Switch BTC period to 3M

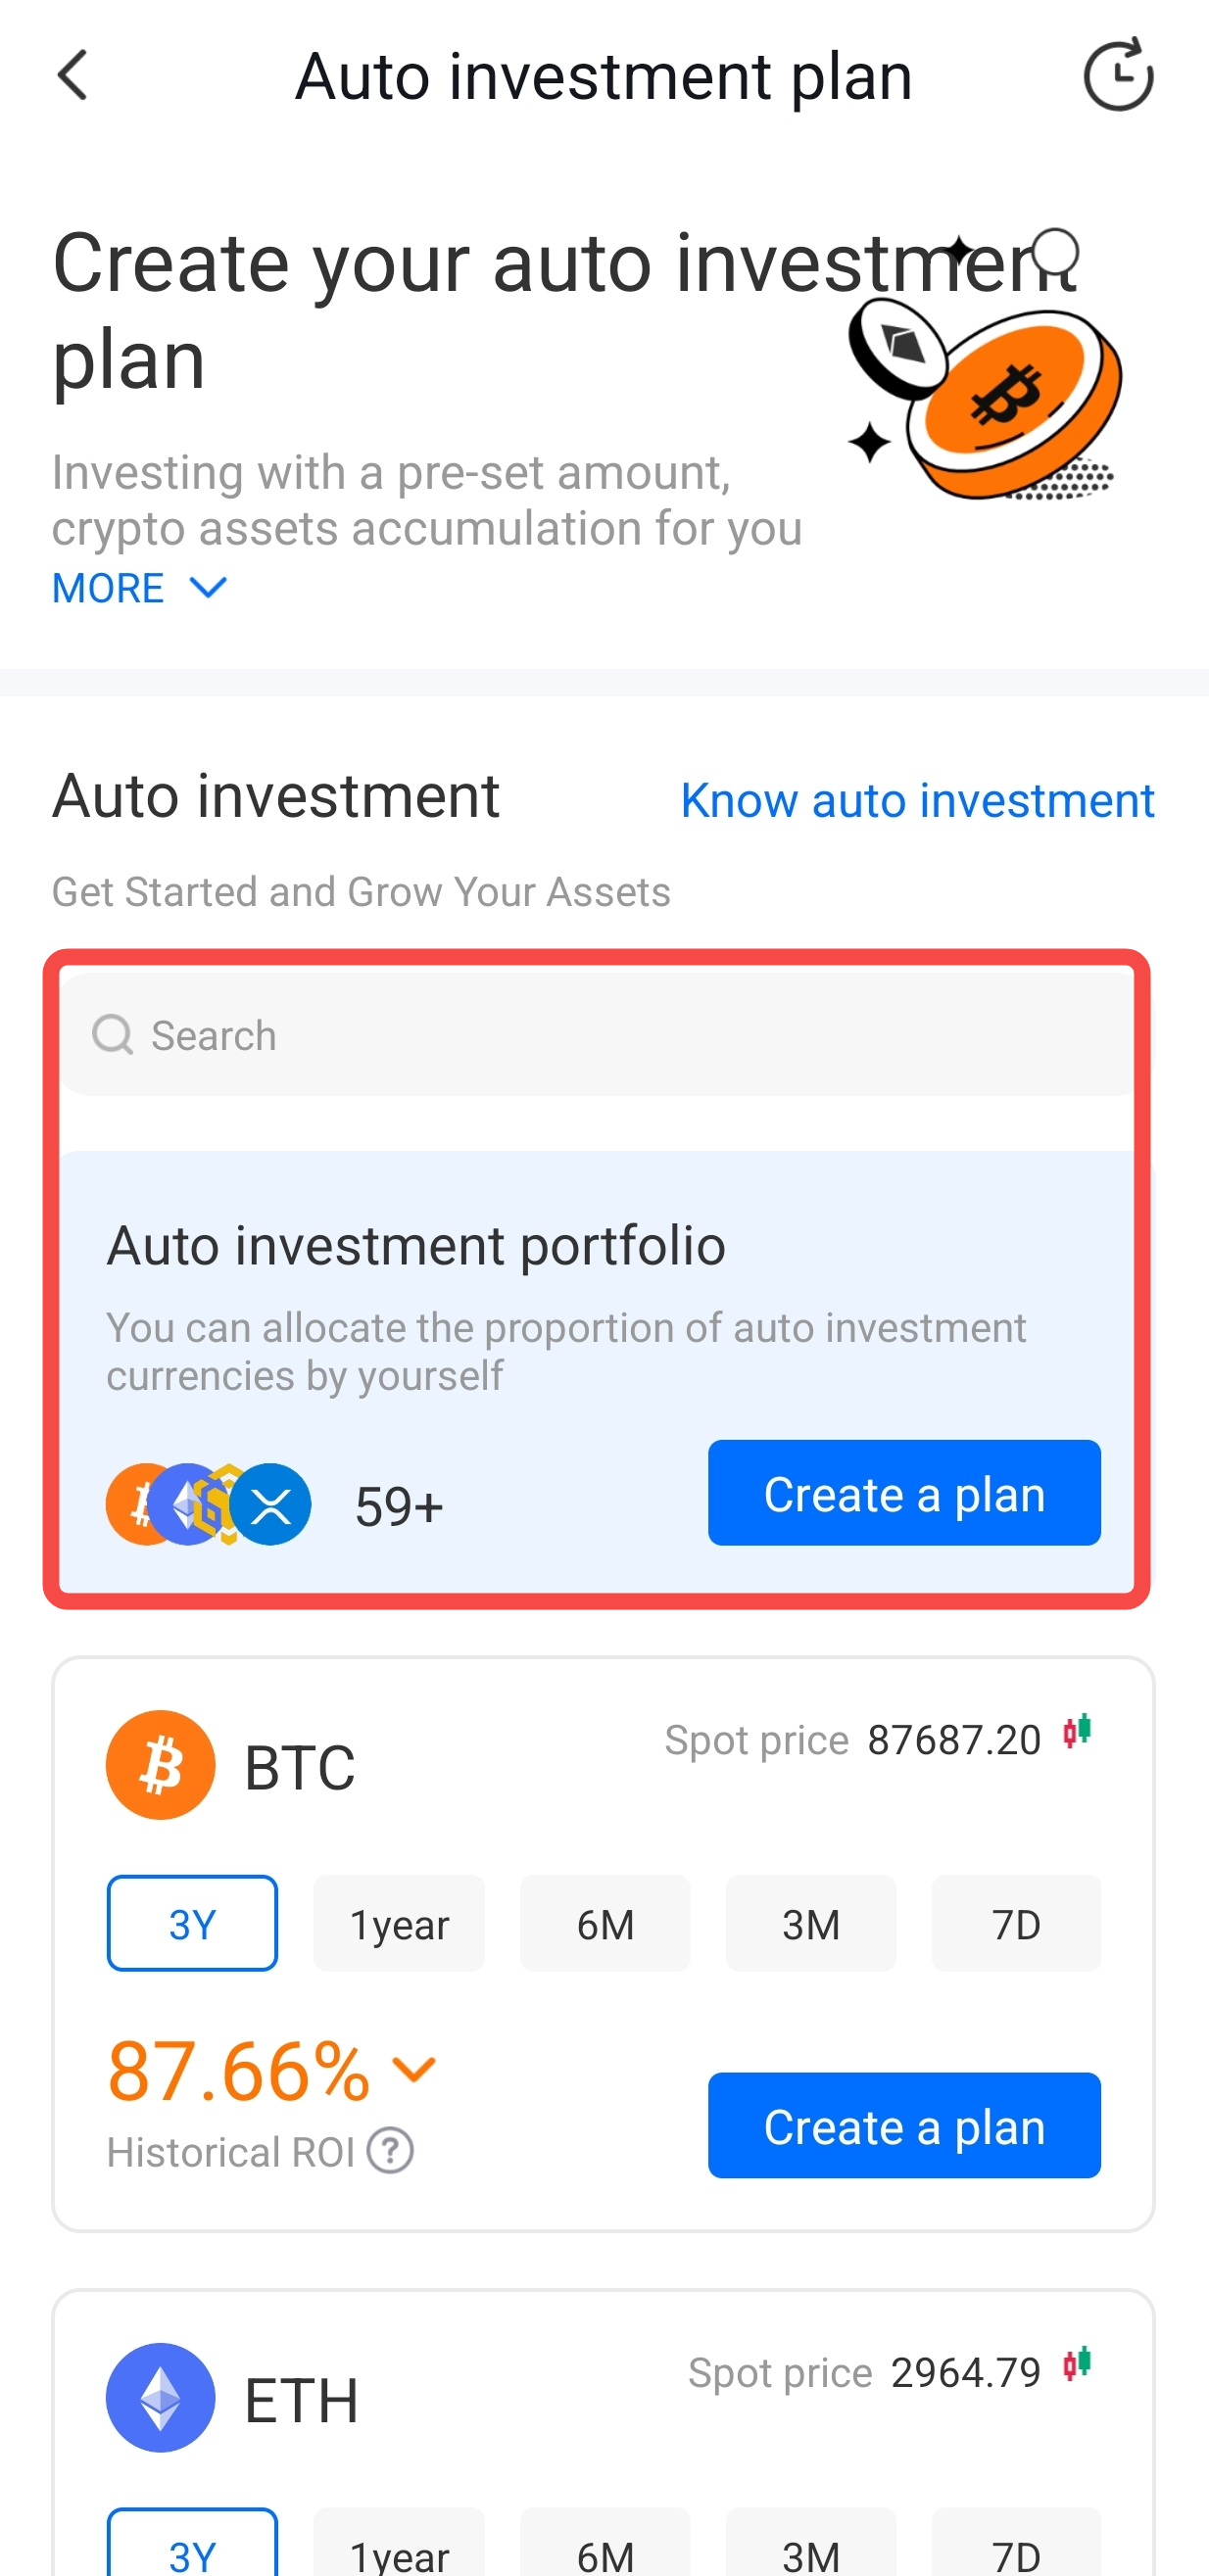click(810, 1923)
